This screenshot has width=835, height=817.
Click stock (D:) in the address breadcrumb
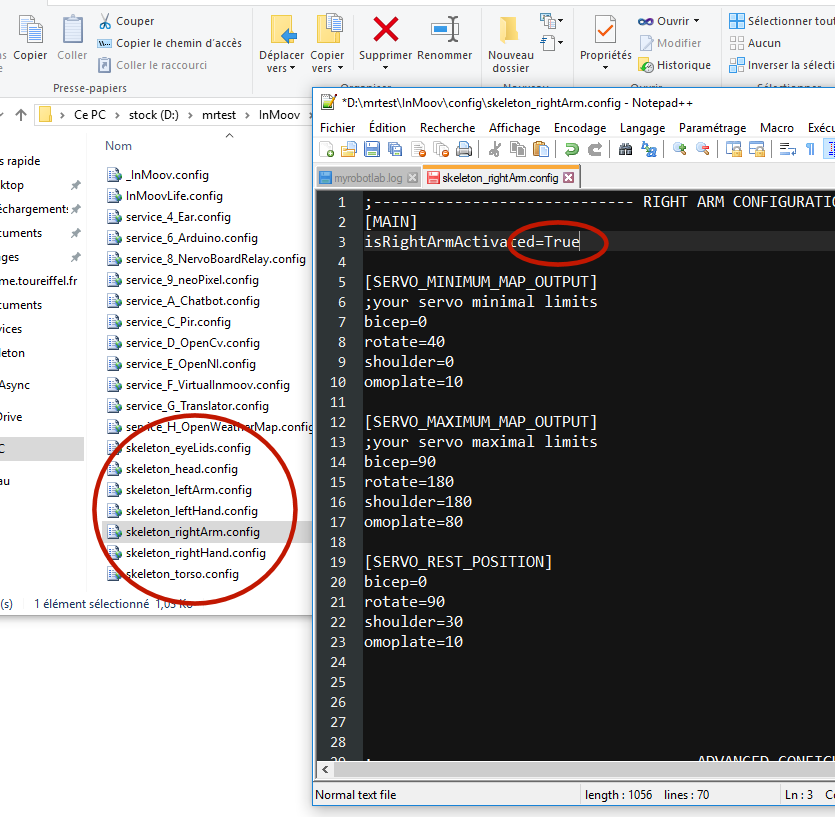153,115
